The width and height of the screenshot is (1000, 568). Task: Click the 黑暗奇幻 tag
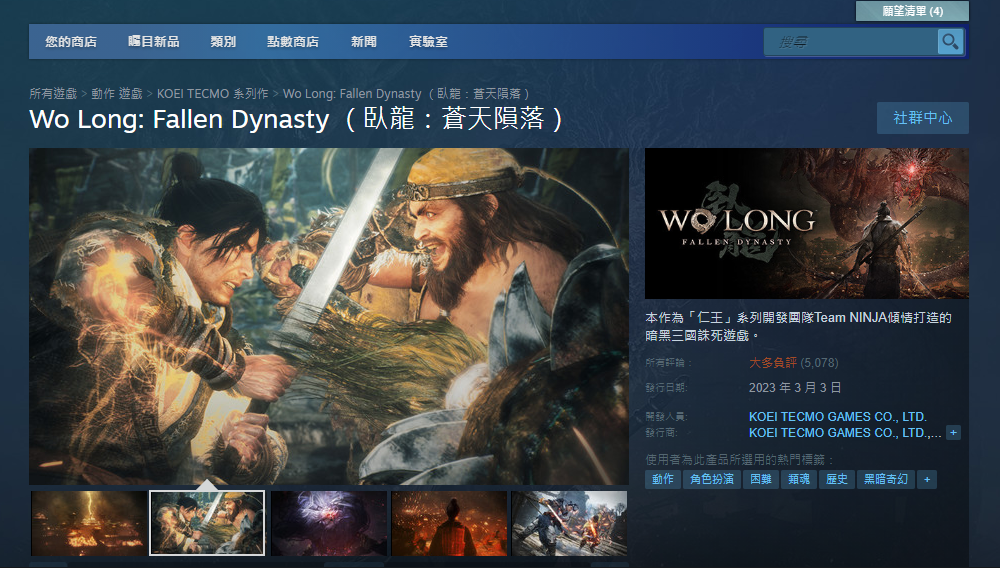click(x=886, y=479)
